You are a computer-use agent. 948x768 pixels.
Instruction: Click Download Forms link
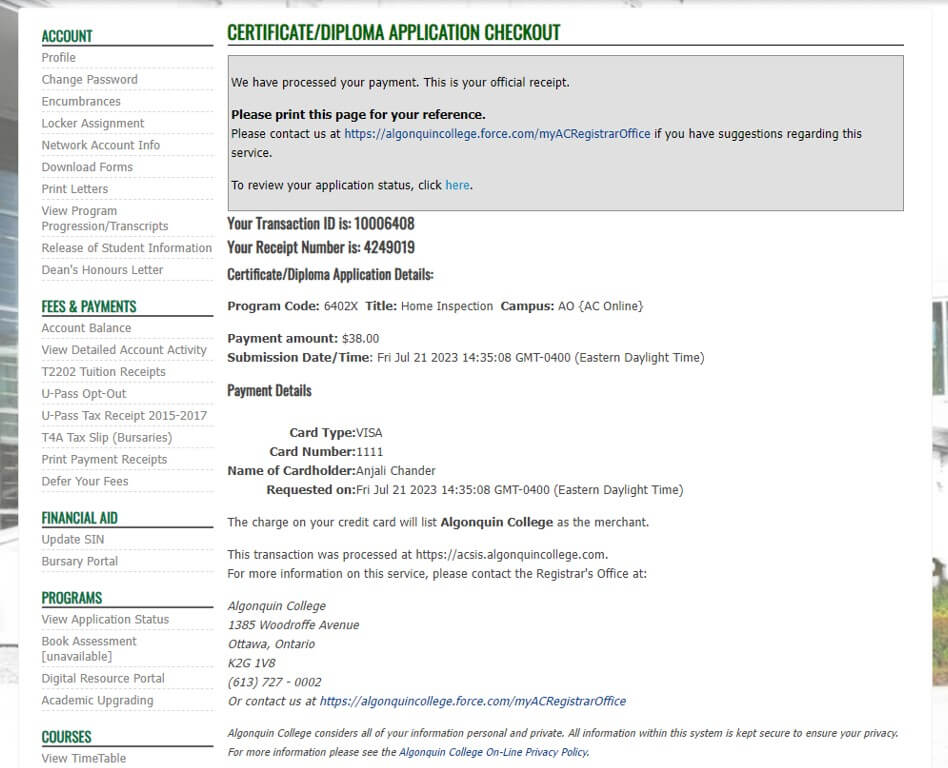click(x=87, y=168)
